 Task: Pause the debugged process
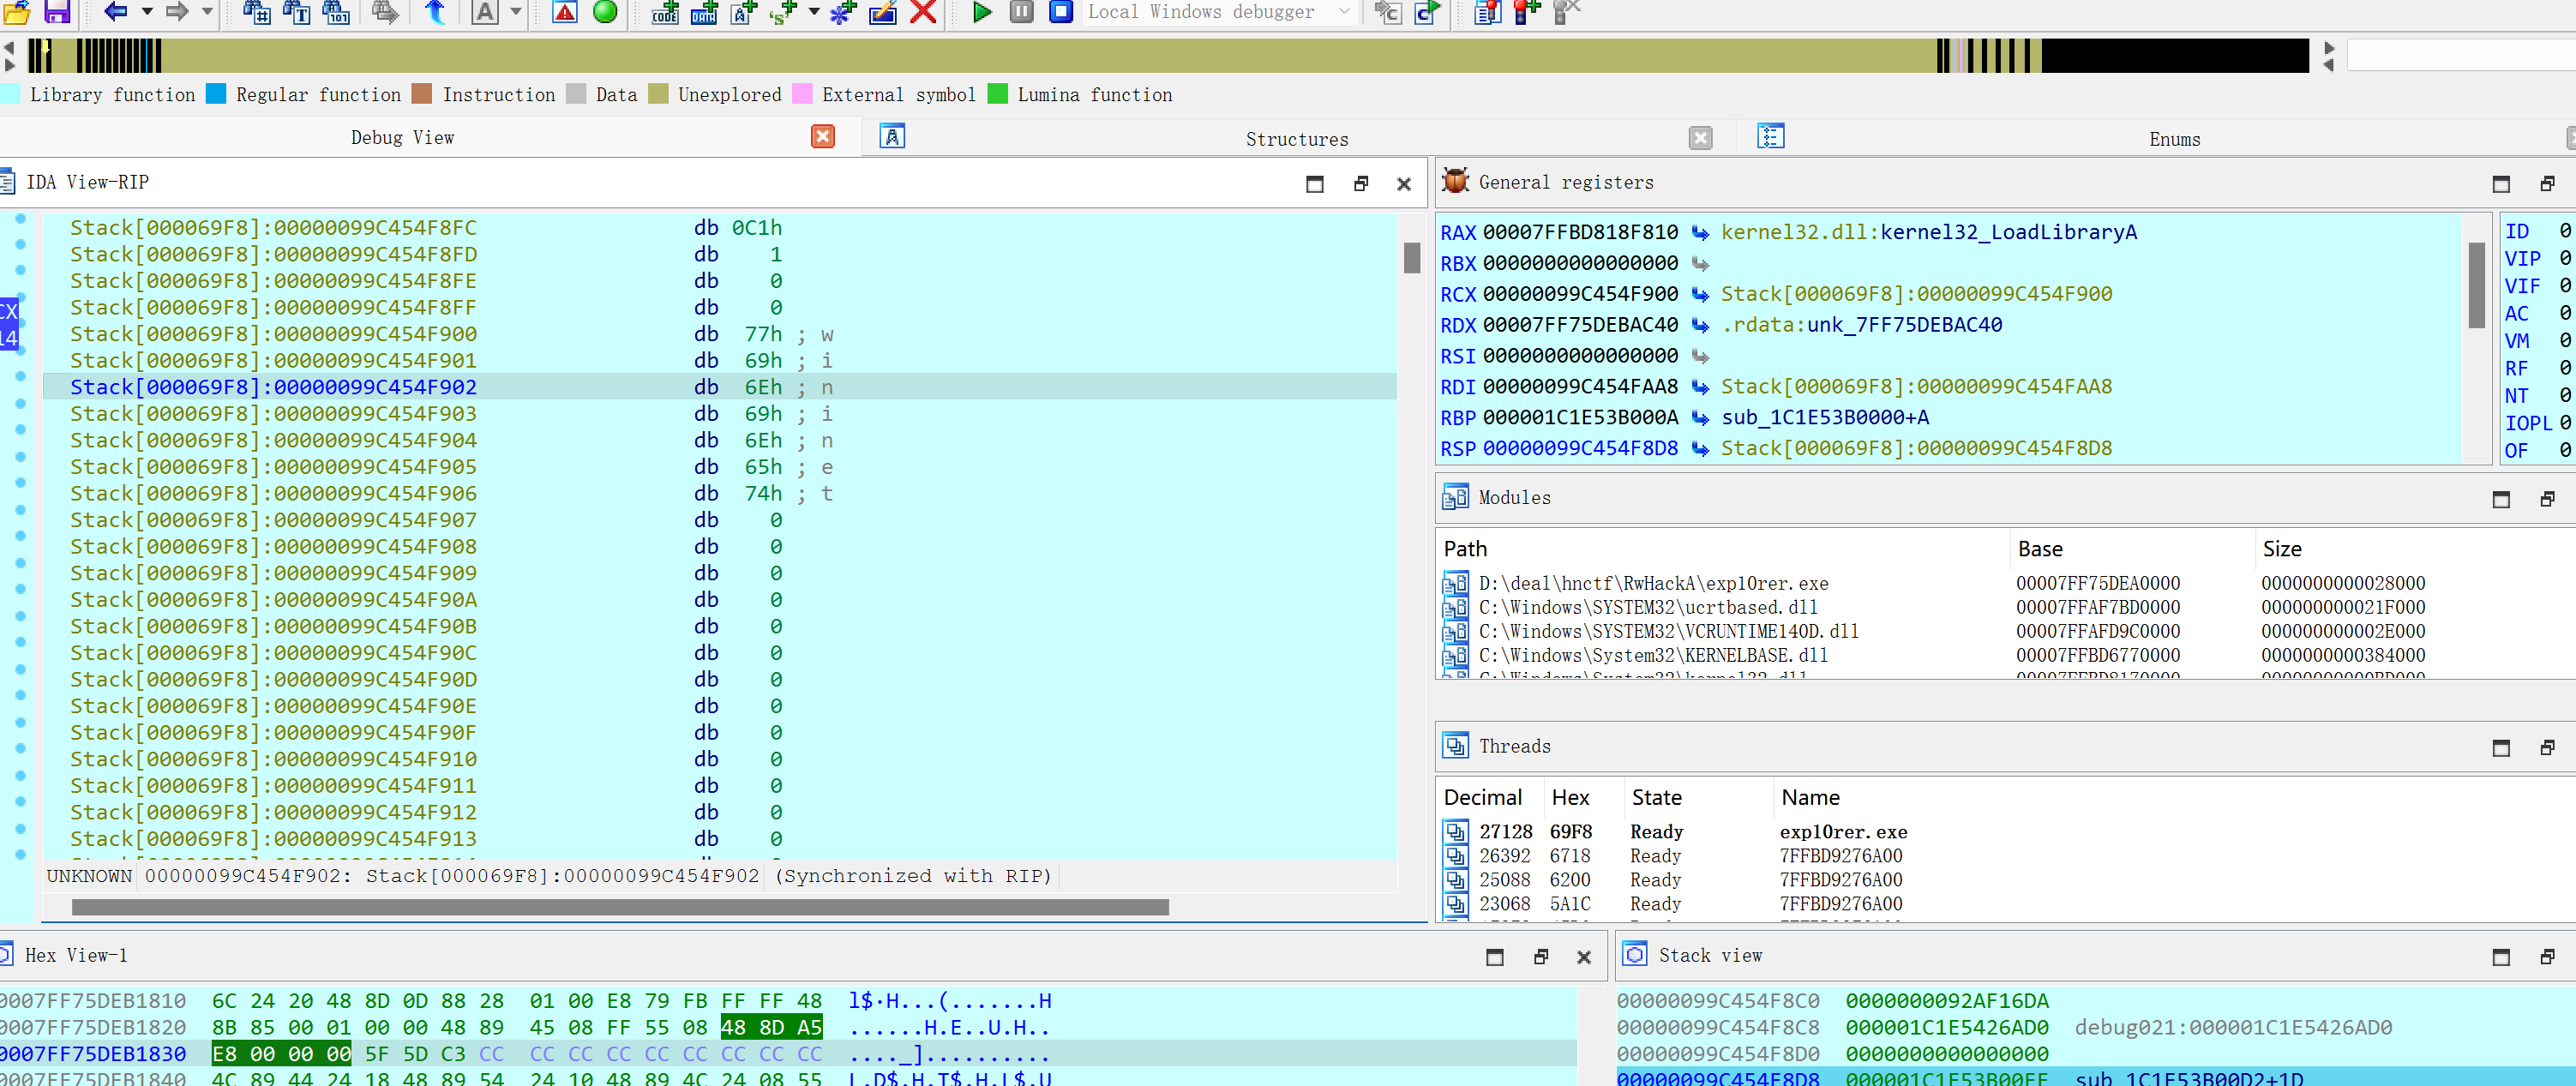click(1021, 11)
